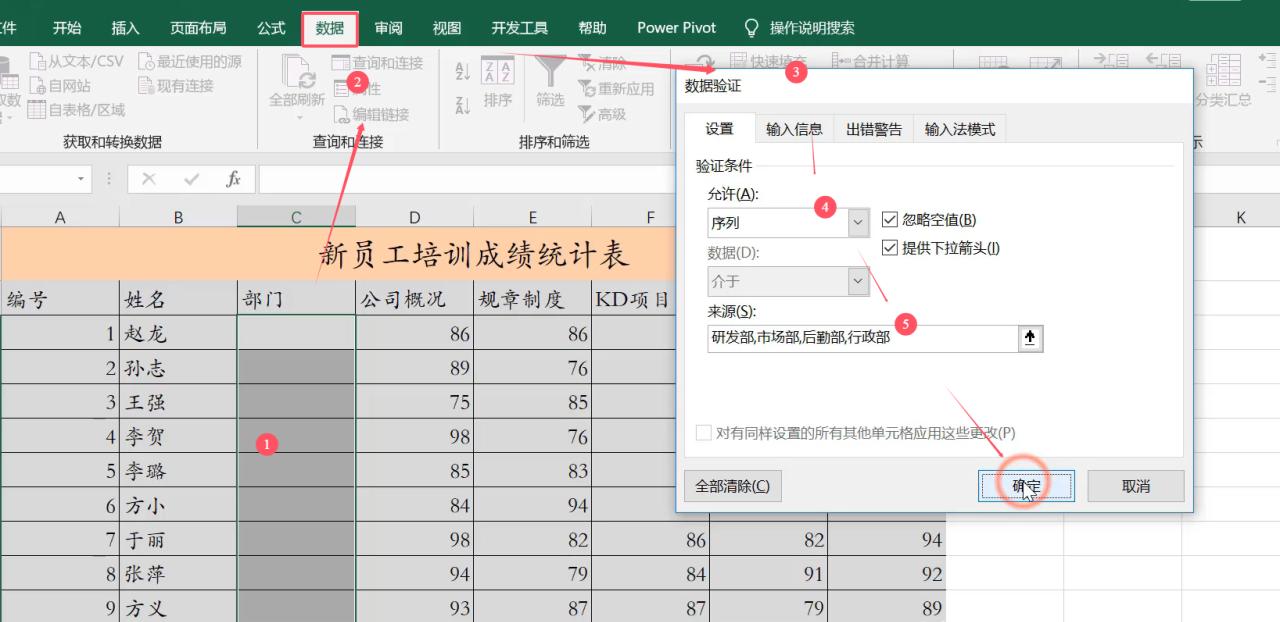Open the Power Pivot tab
This screenshot has width=1280, height=622.
[x=677, y=28]
